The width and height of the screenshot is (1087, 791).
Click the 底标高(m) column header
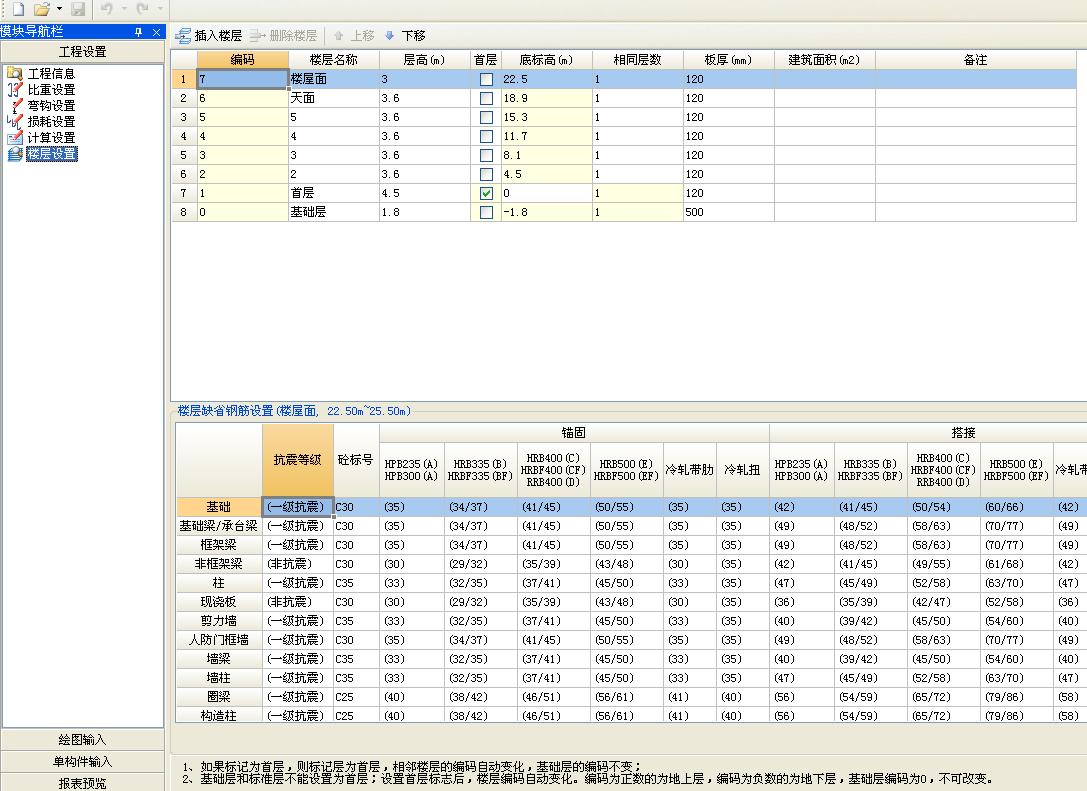(546, 60)
